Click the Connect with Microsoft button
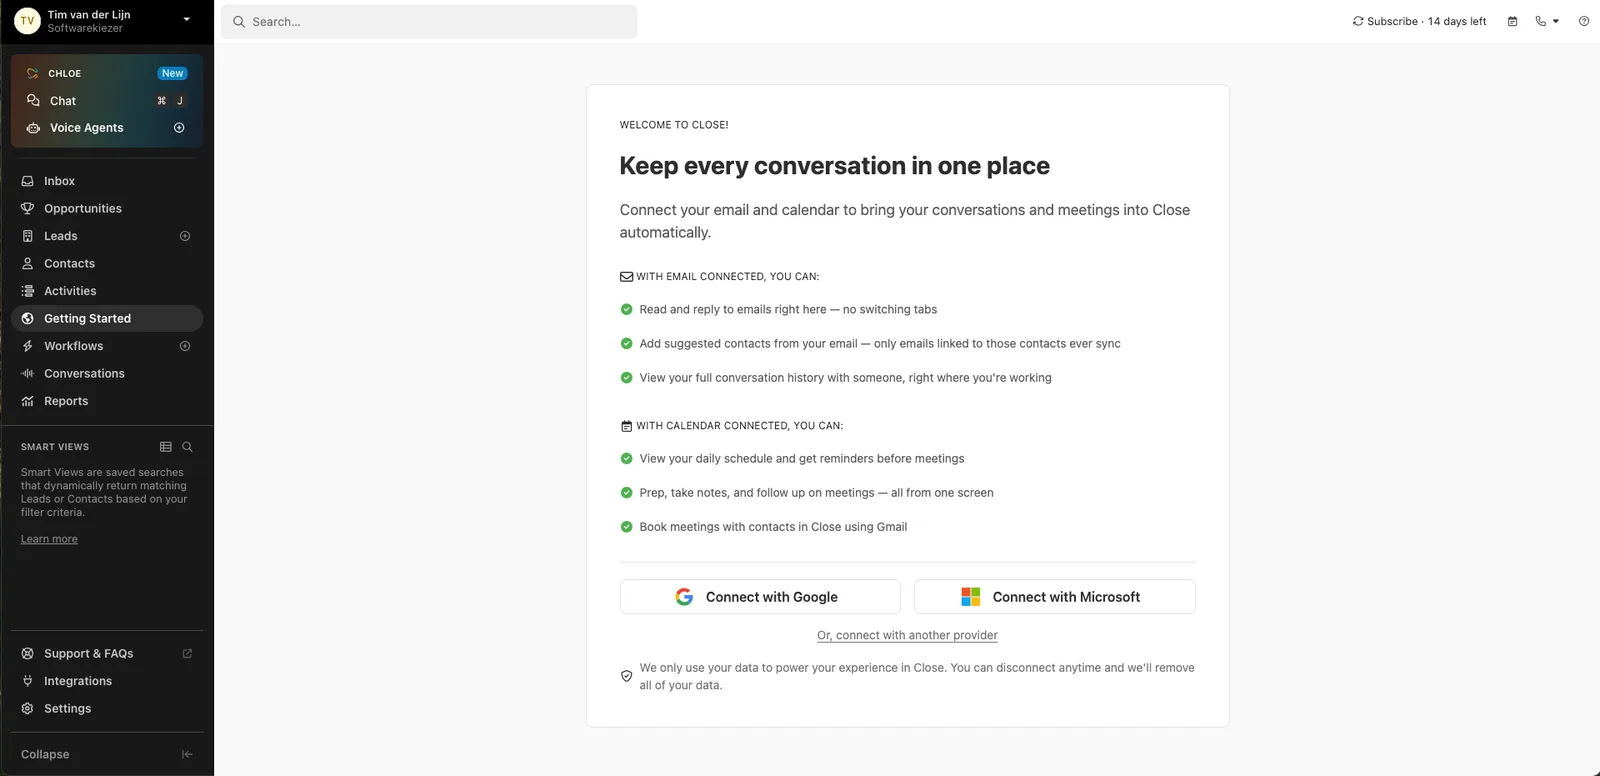Screen dimensions: 1600x776 point(1055,597)
